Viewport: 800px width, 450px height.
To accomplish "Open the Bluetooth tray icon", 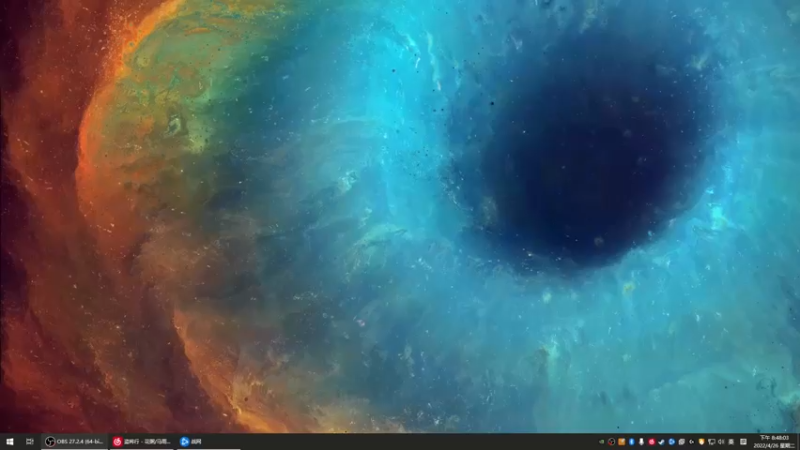I will tap(632, 442).
